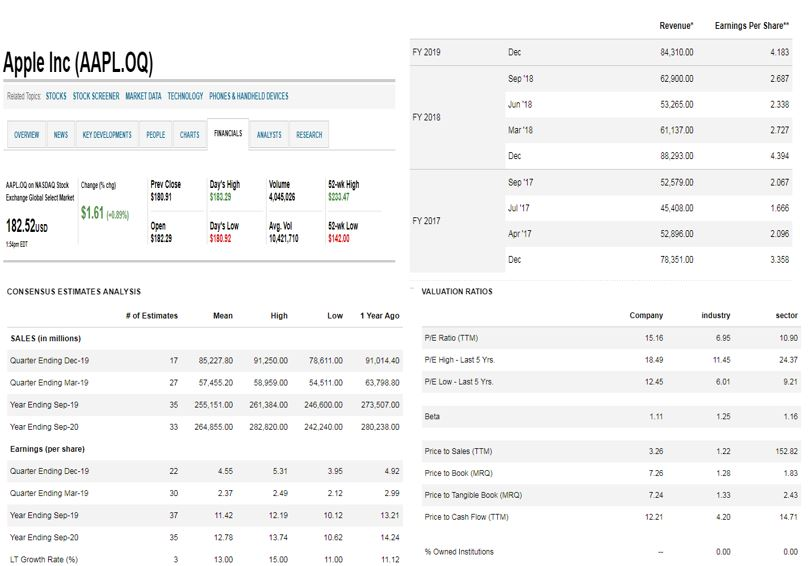This screenshot has width=808, height=566.
Task: Select Apr '17 revenue 52,896.00
Action: click(x=677, y=234)
